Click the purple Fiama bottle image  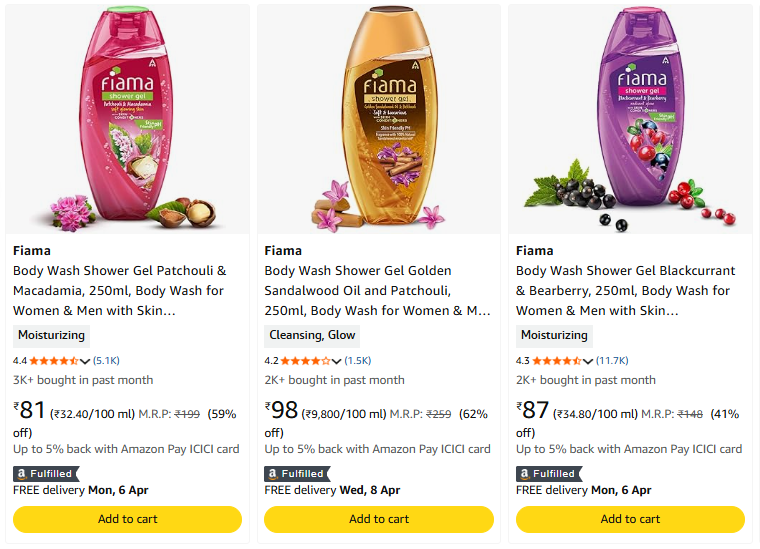[630, 115]
